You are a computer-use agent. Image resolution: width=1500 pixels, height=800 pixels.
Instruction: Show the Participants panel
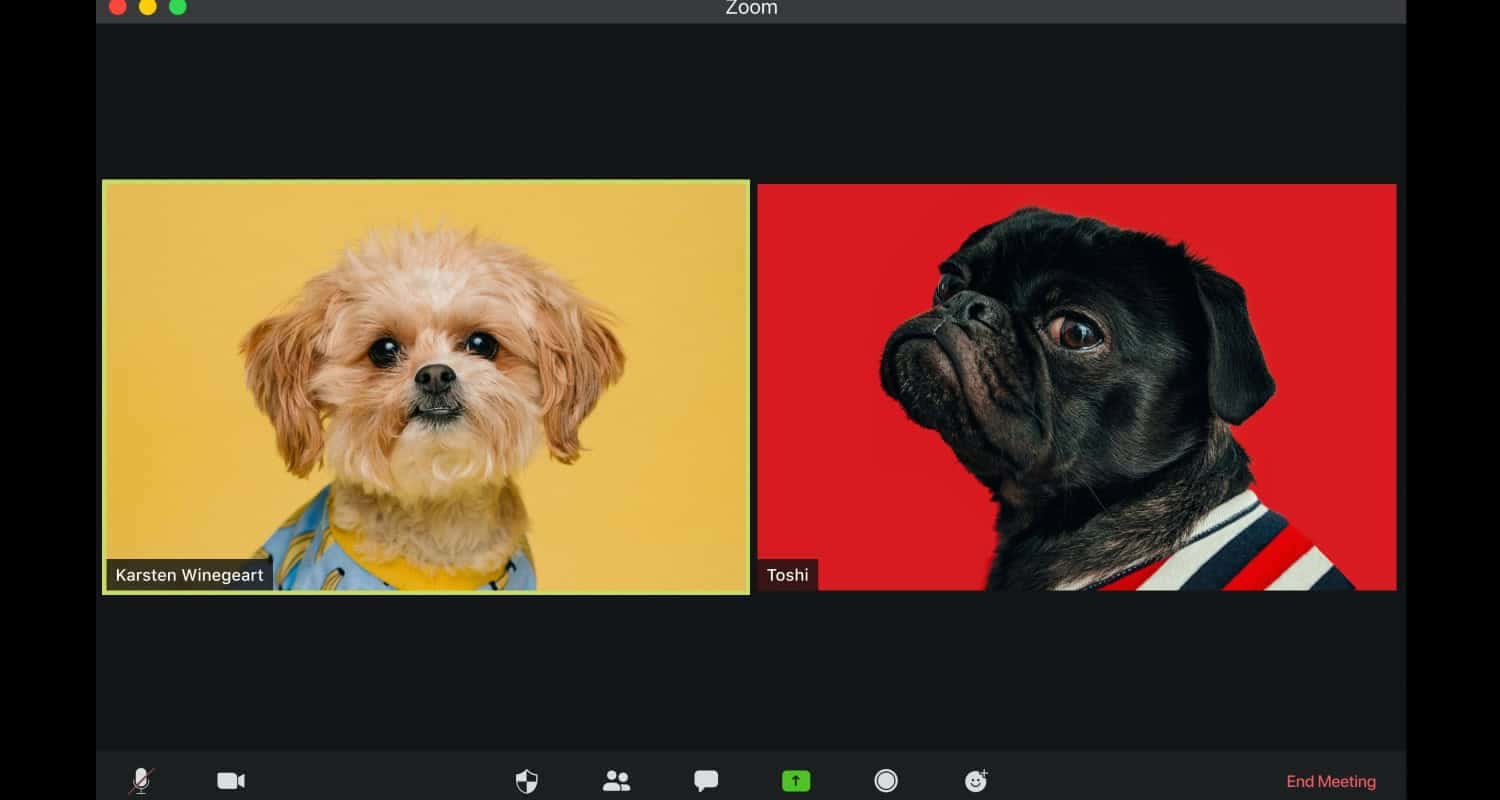616,781
